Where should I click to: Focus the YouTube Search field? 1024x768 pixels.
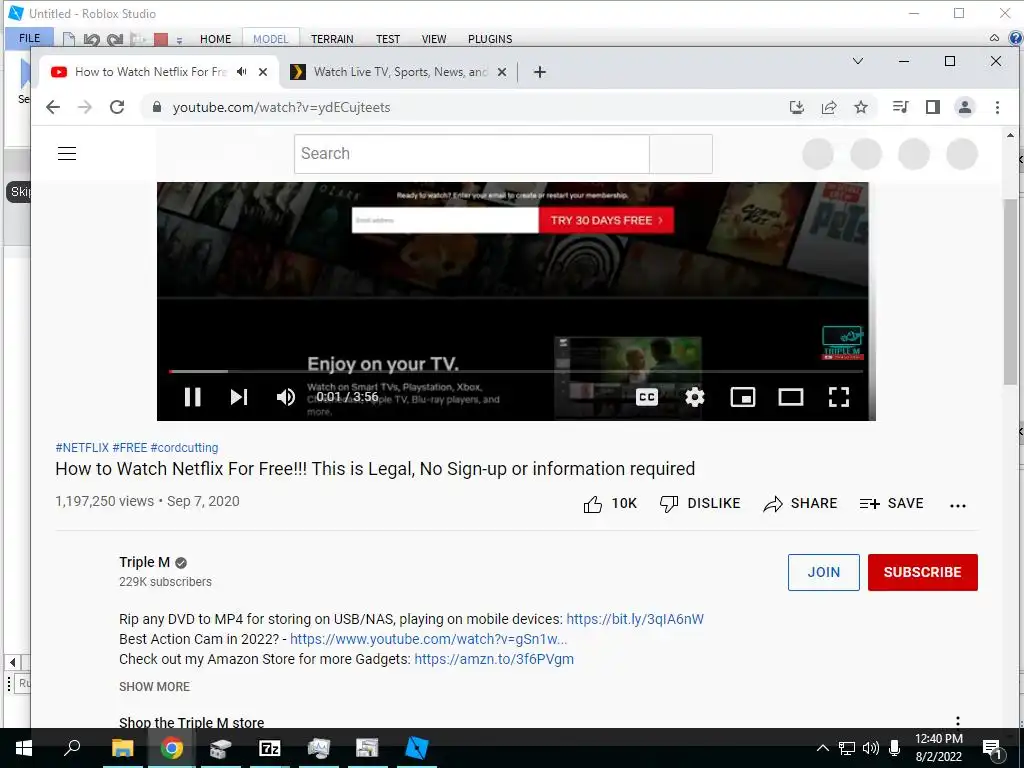click(472, 153)
